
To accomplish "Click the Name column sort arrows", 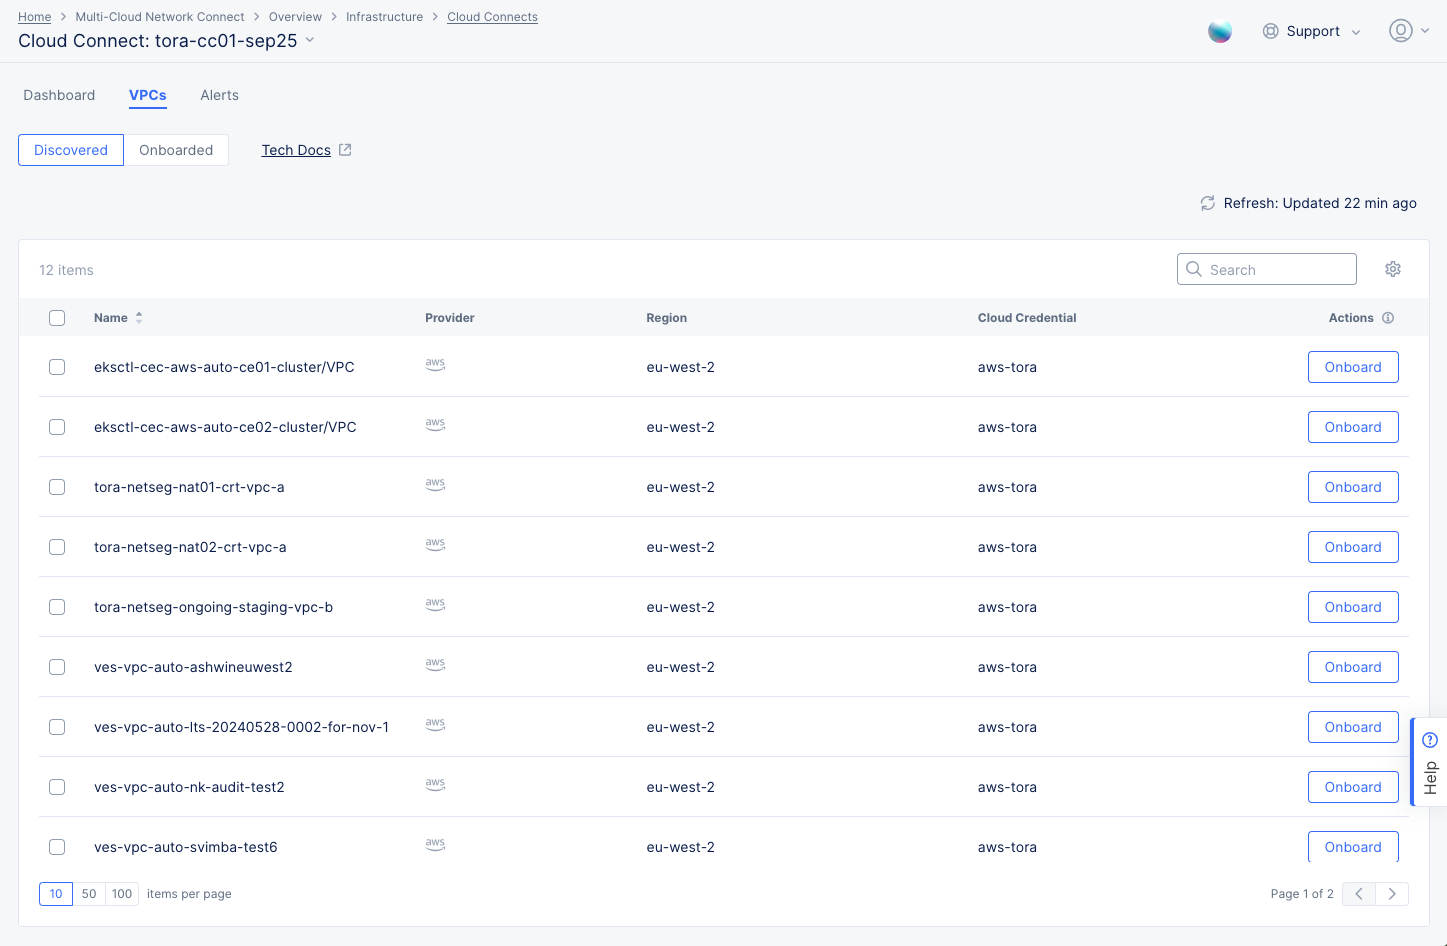I will (139, 318).
